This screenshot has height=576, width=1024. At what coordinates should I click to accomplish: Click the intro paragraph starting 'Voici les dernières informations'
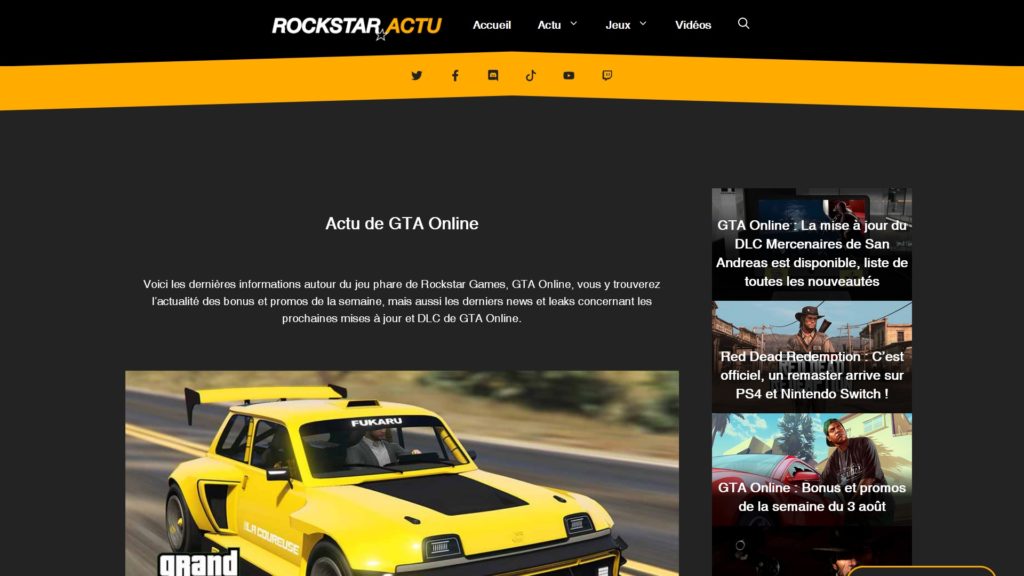pyautogui.click(x=402, y=301)
